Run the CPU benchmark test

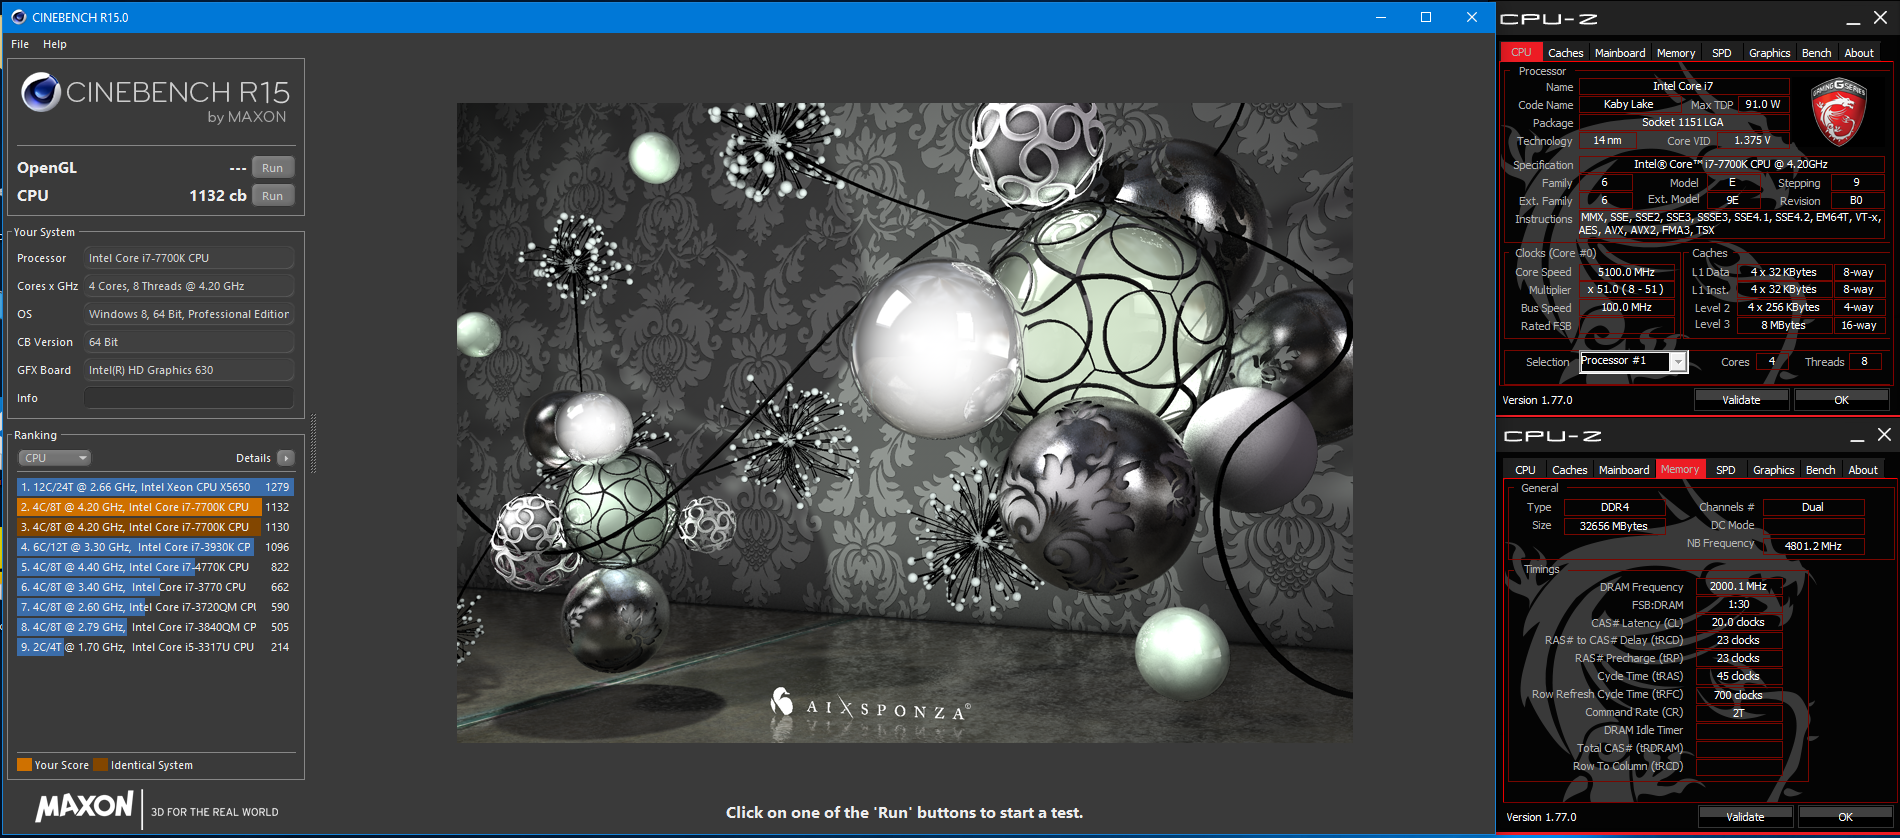click(273, 196)
